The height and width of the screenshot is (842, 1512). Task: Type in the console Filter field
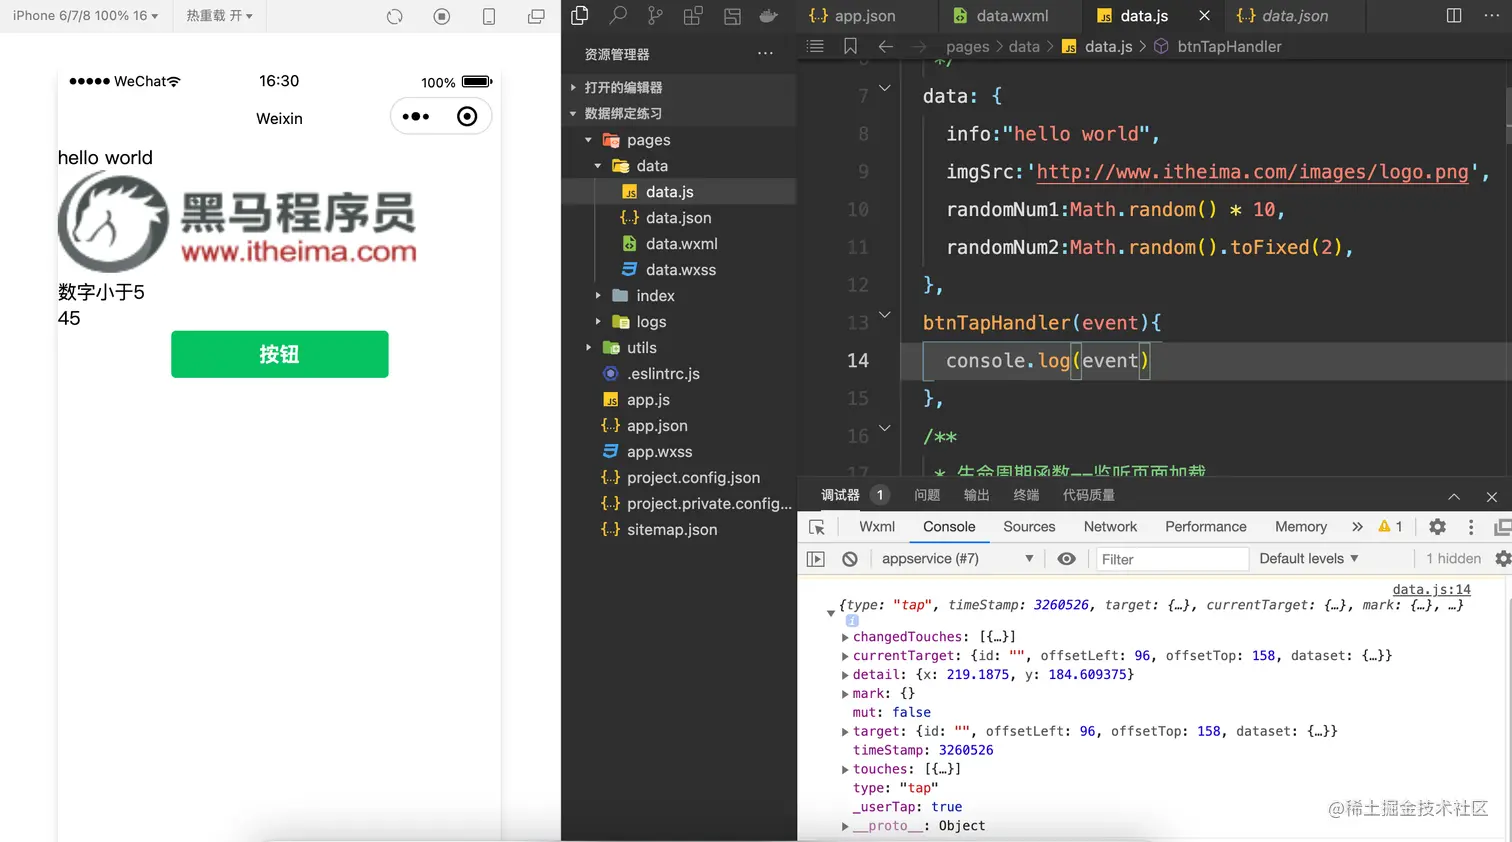(1172, 559)
